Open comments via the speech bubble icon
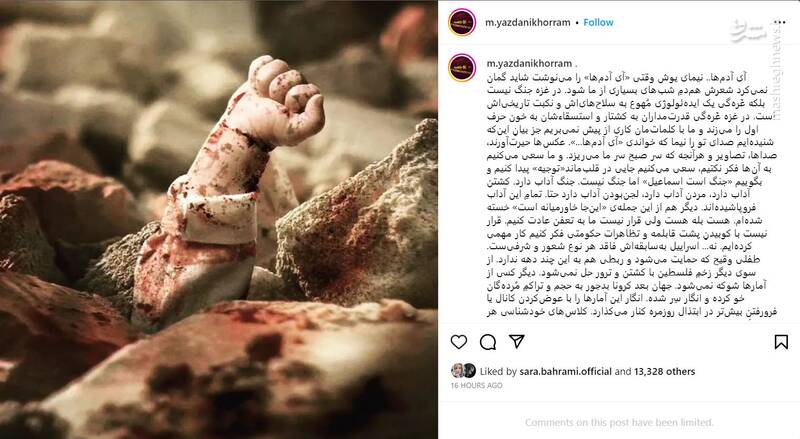This screenshot has width=800, height=439. 488,342
